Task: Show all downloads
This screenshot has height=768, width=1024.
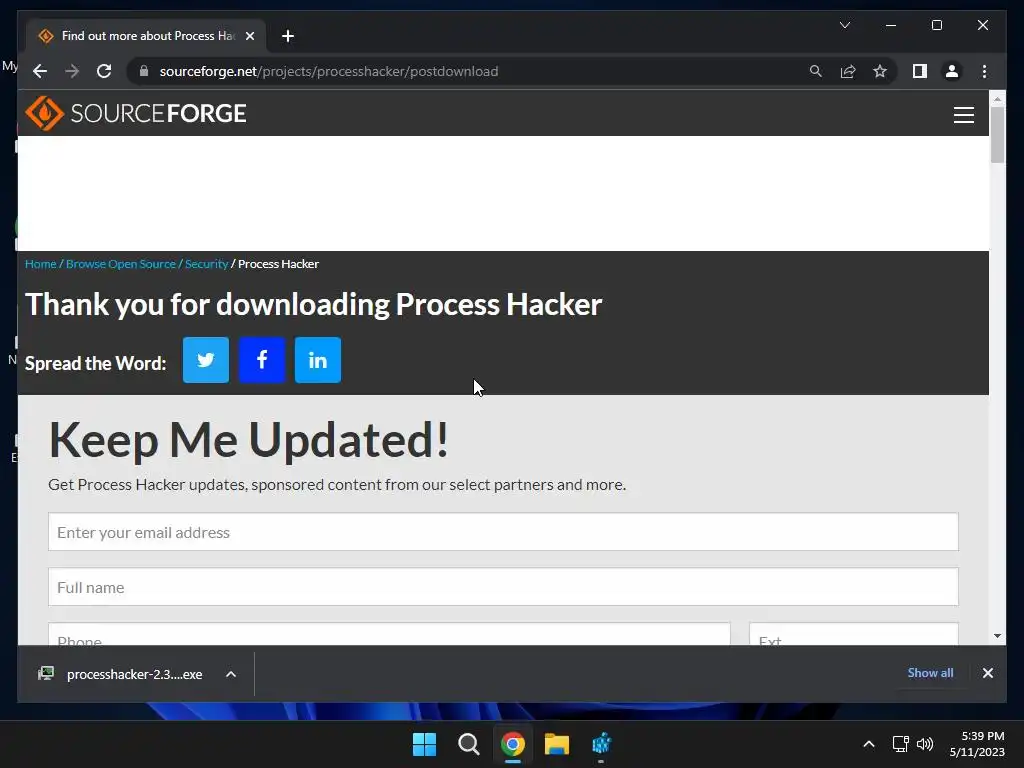Action: (930, 673)
